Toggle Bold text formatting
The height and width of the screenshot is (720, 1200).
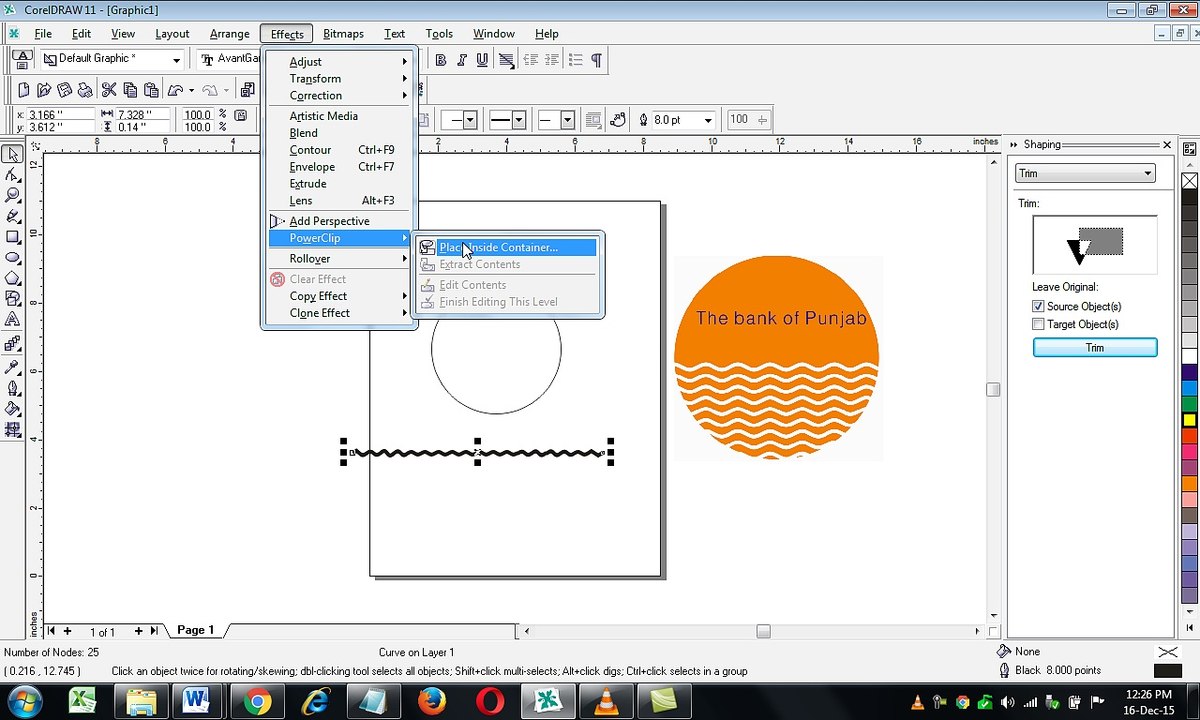pos(440,60)
